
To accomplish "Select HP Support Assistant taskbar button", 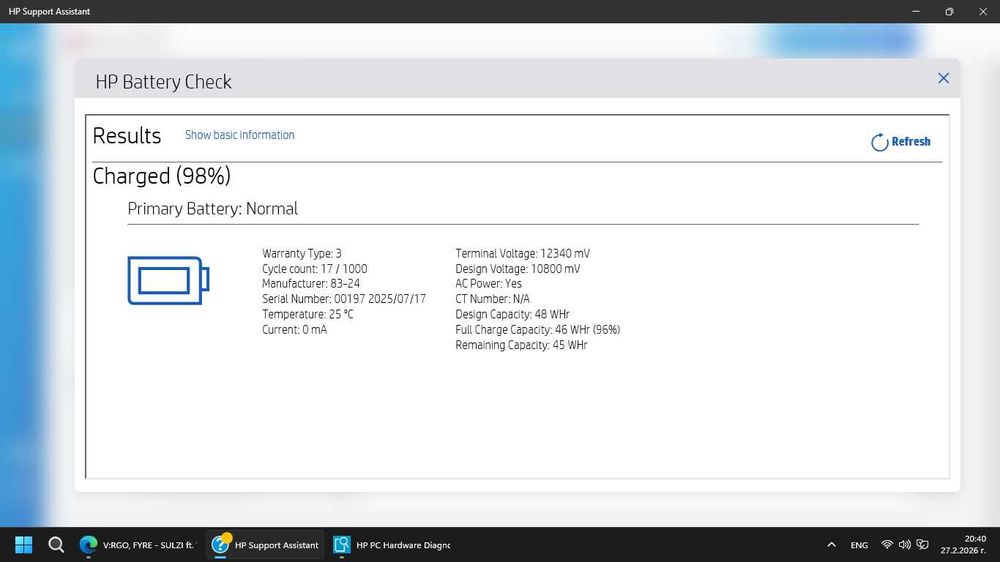I will [265, 545].
